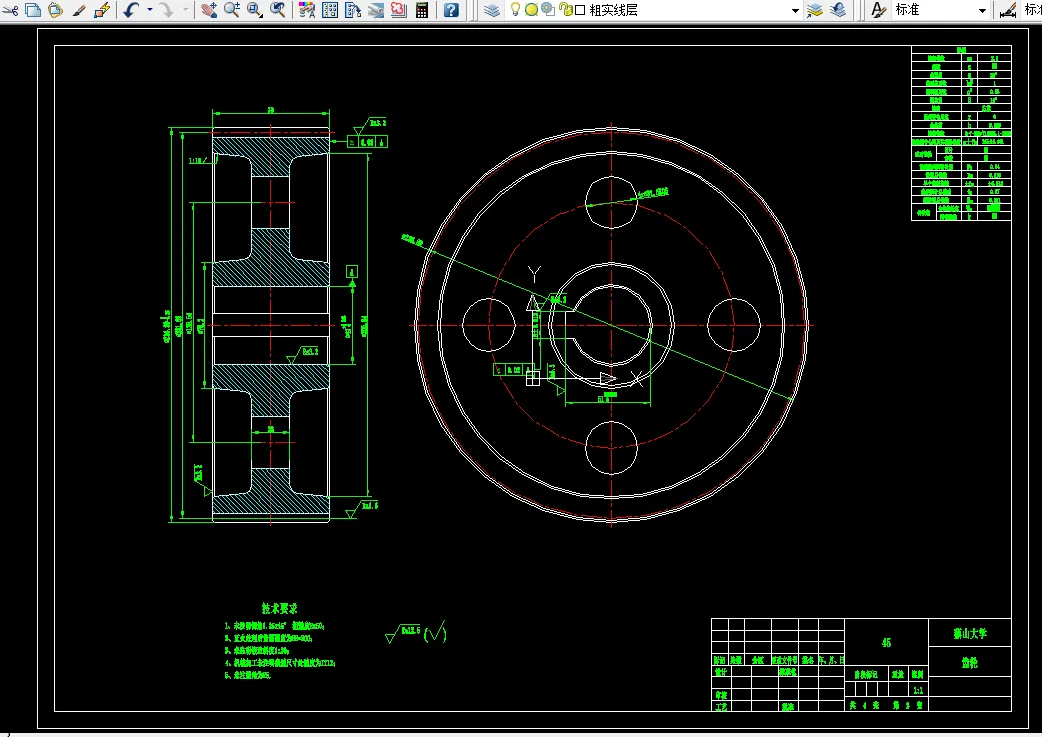Undo the last action

pyautogui.click(x=131, y=10)
